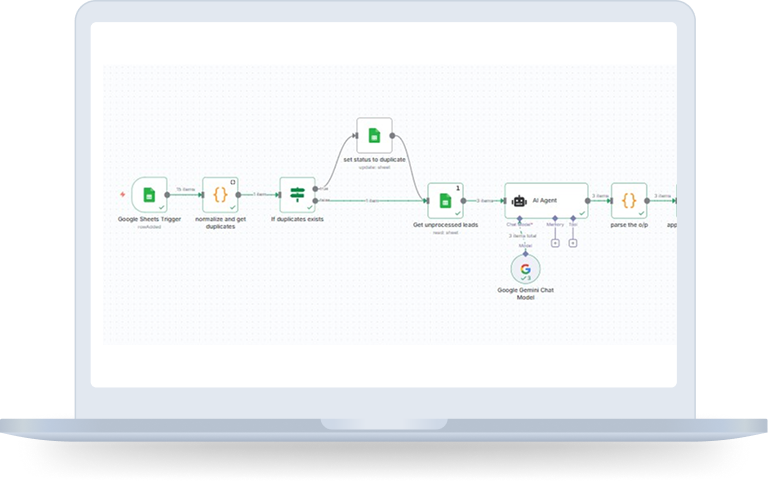Open the Google Gemini Chat Model node
Viewport: 768px width, 484px height.
coord(525,269)
